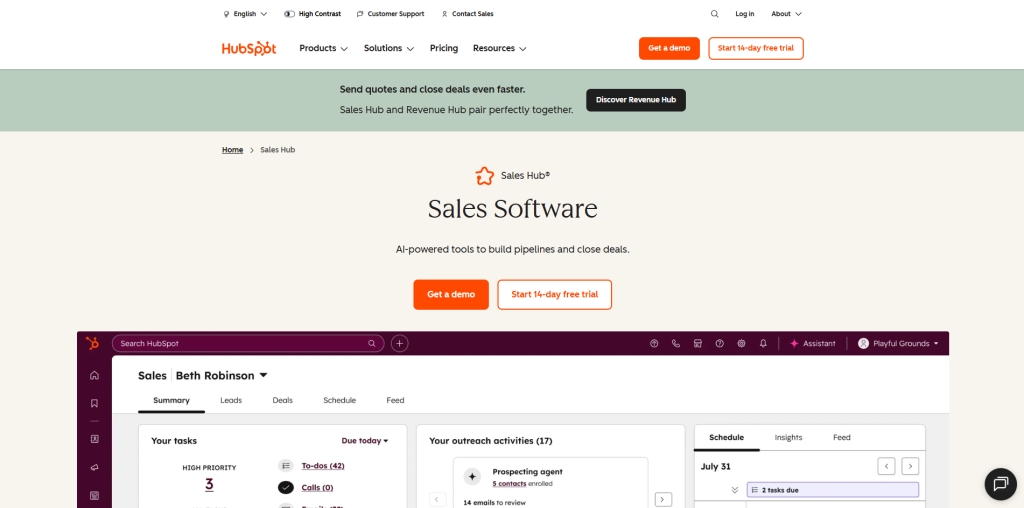Open the Pricing page

click(444, 48)
